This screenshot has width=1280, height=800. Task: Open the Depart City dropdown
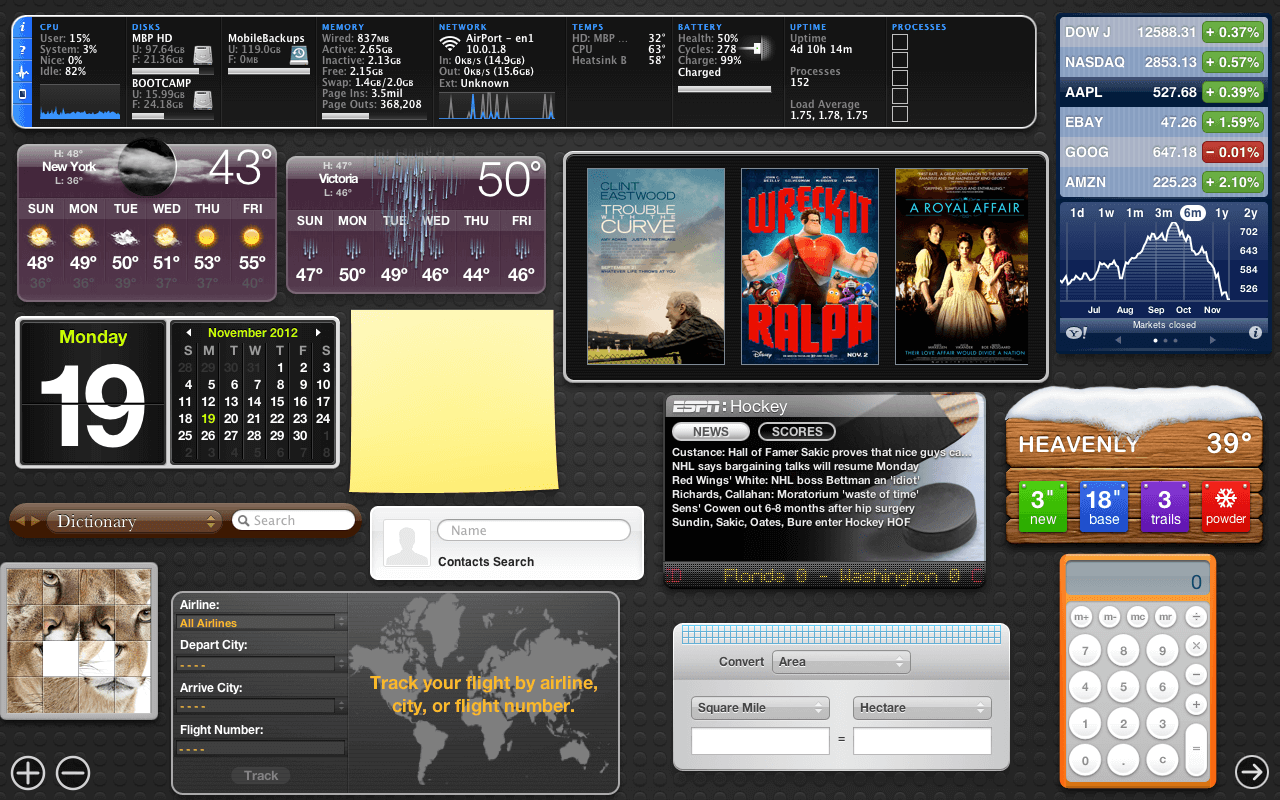pyautogui.click(x=262, y=664)
